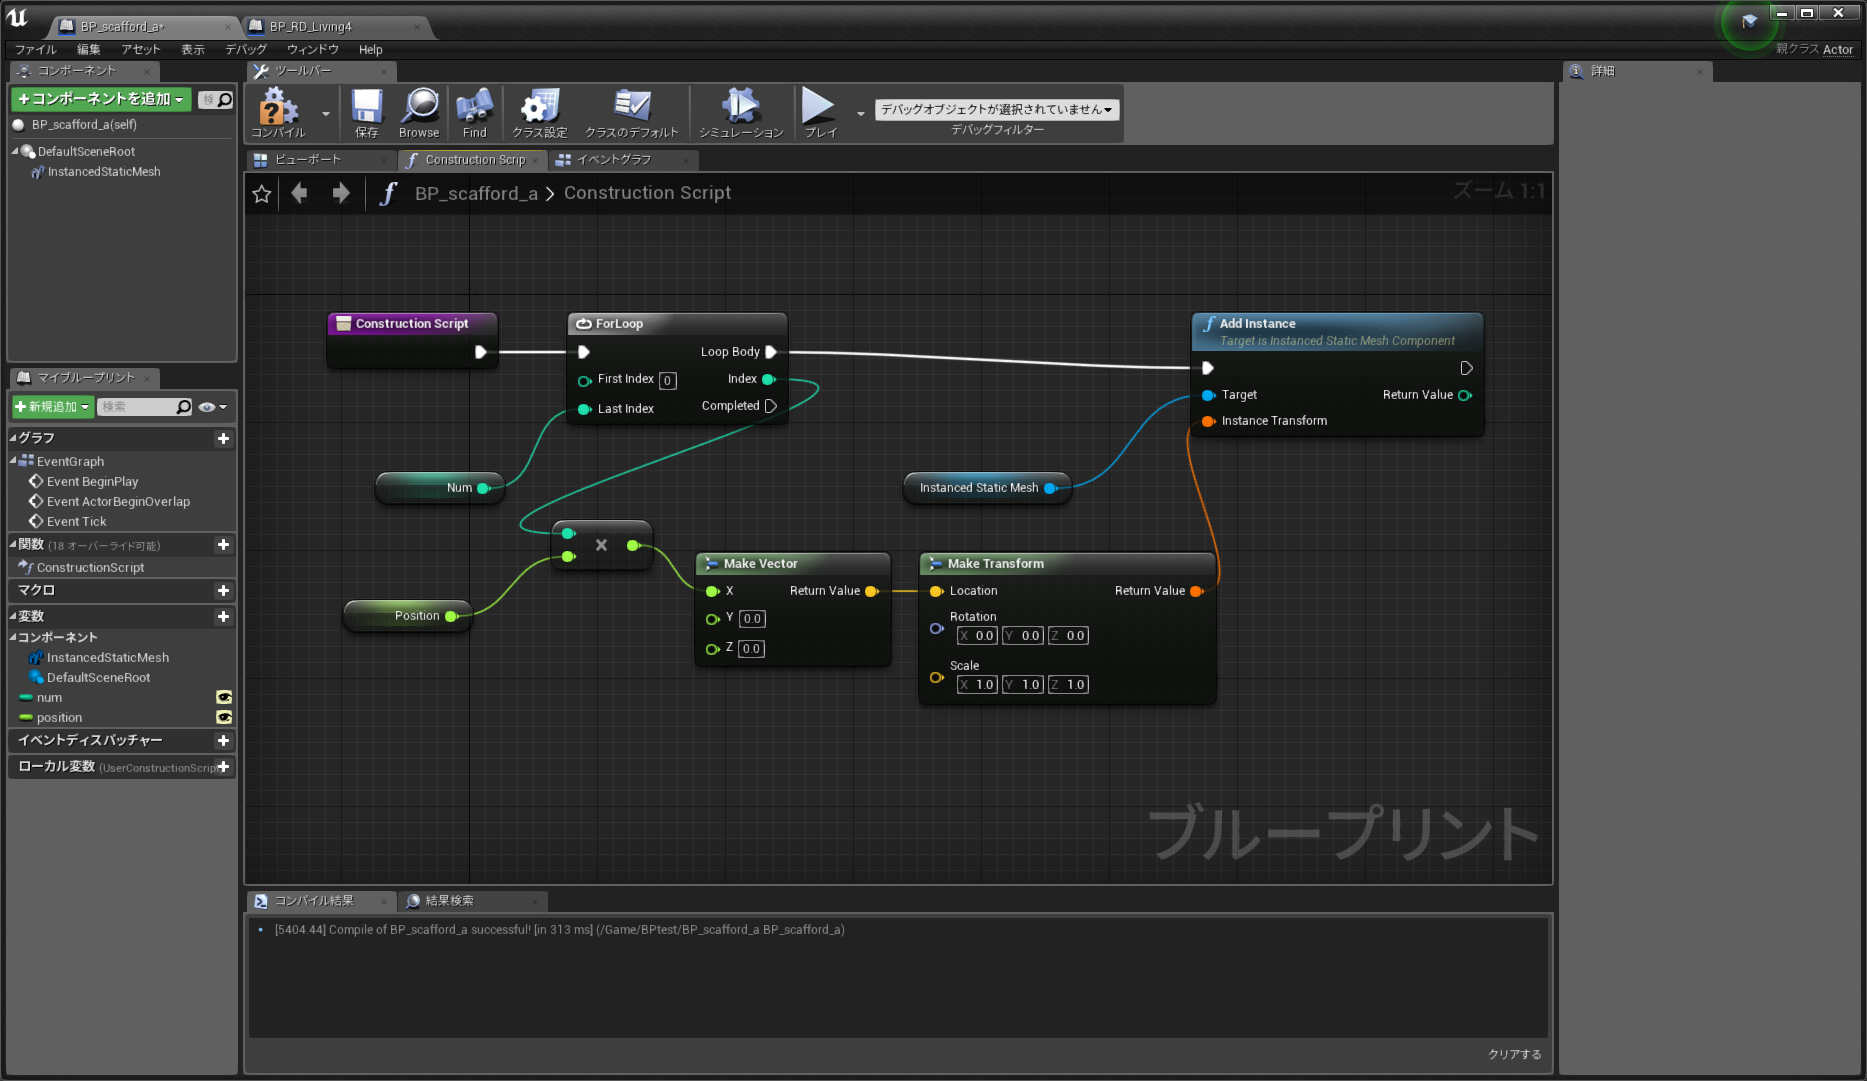This screenshot has height=1081, width=1867.
Task: Open the Window menu
Action: coord(313,50)
